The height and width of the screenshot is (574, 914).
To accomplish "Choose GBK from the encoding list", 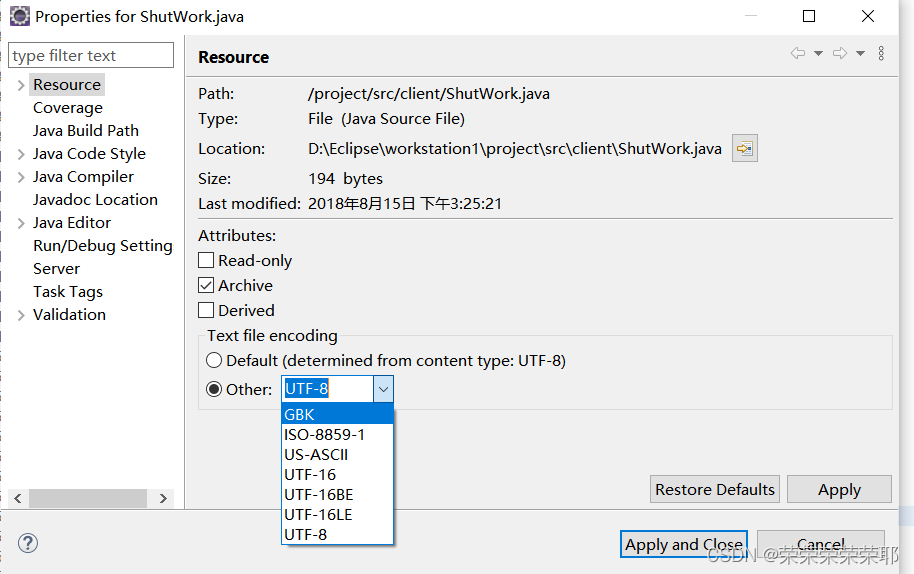I will pos(338,414).
